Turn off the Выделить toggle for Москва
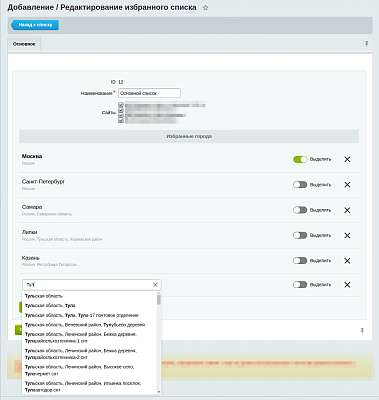Image resolution: width=379 pixels, height=400 pixels. [300, 159]
